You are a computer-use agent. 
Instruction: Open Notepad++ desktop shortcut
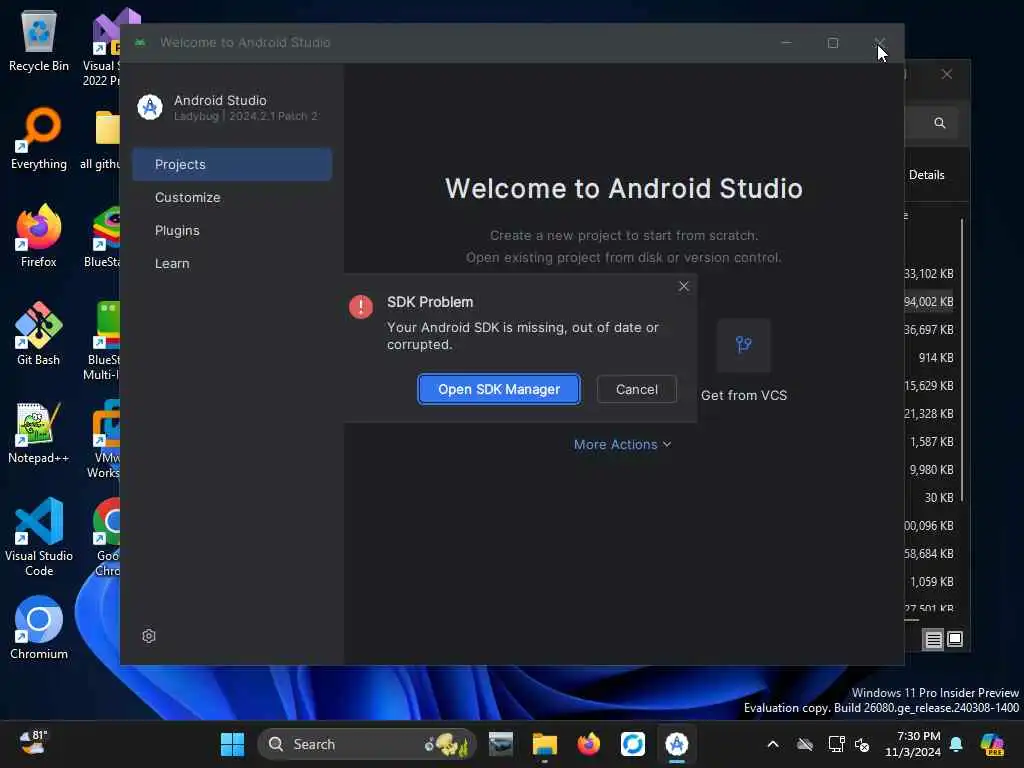coord(39,432)
